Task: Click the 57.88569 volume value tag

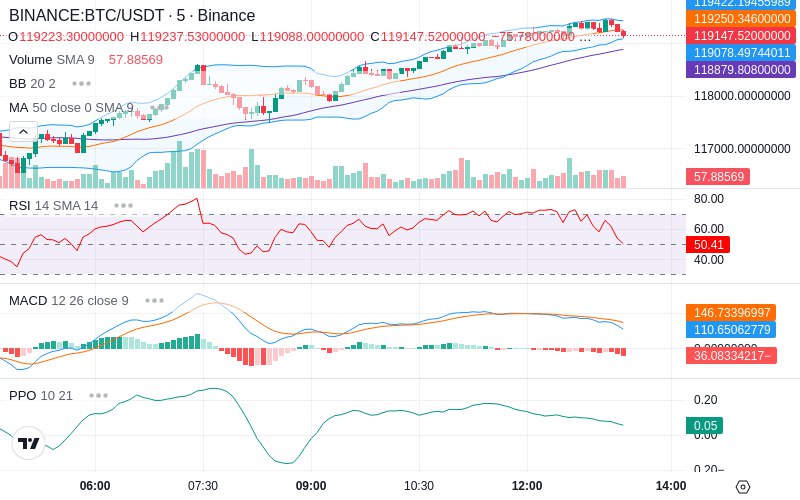Action: [x=718, y=177]
